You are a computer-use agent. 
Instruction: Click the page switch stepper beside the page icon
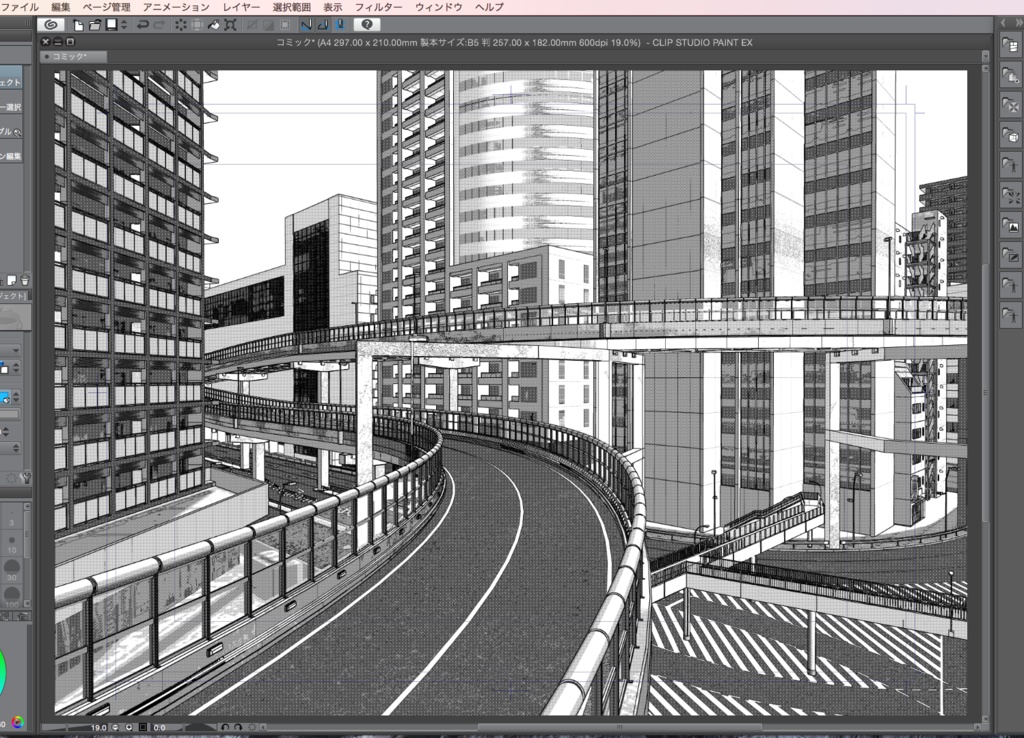pos(124,23)
